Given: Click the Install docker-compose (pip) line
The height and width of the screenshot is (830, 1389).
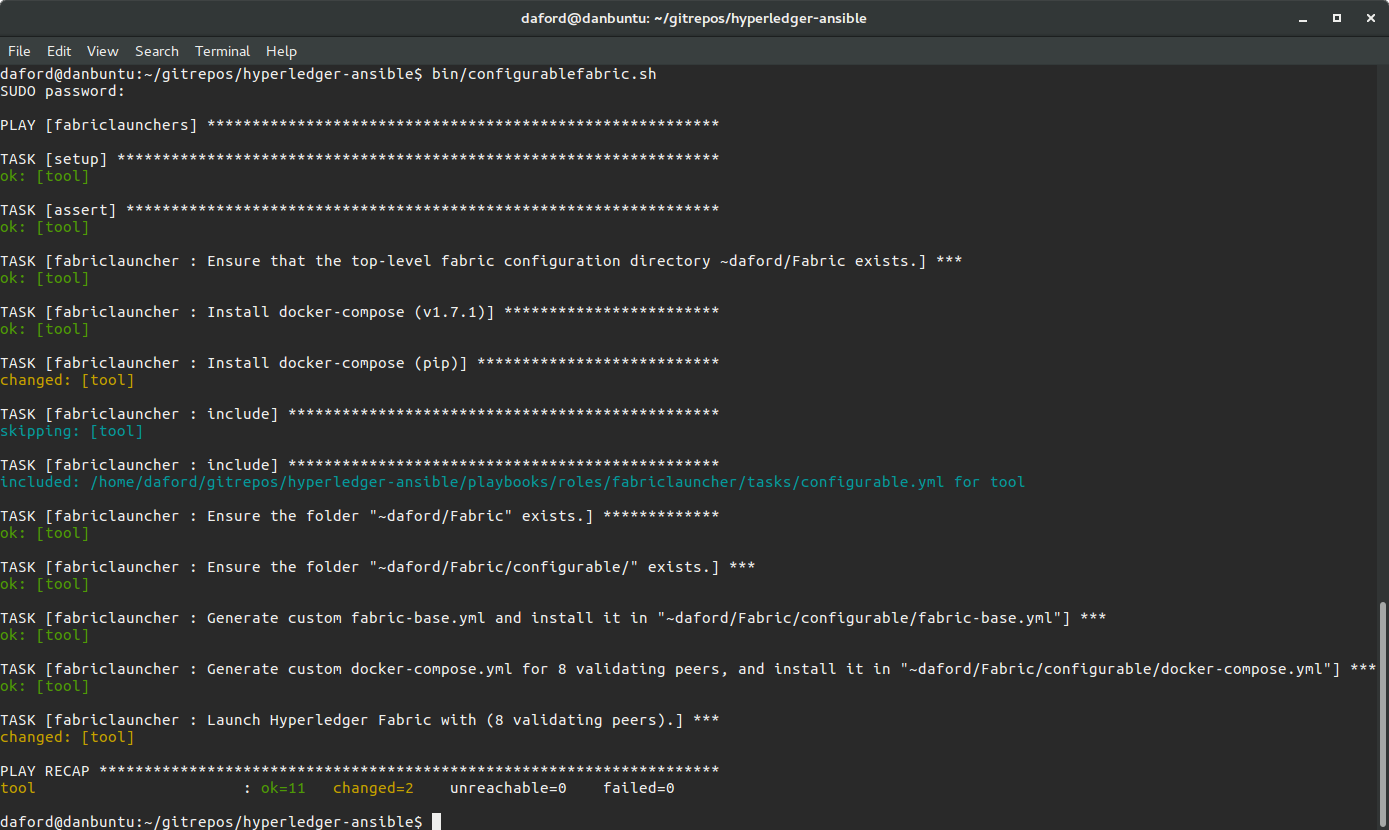Looking at the screenshot, I should (x=360, y=363).
